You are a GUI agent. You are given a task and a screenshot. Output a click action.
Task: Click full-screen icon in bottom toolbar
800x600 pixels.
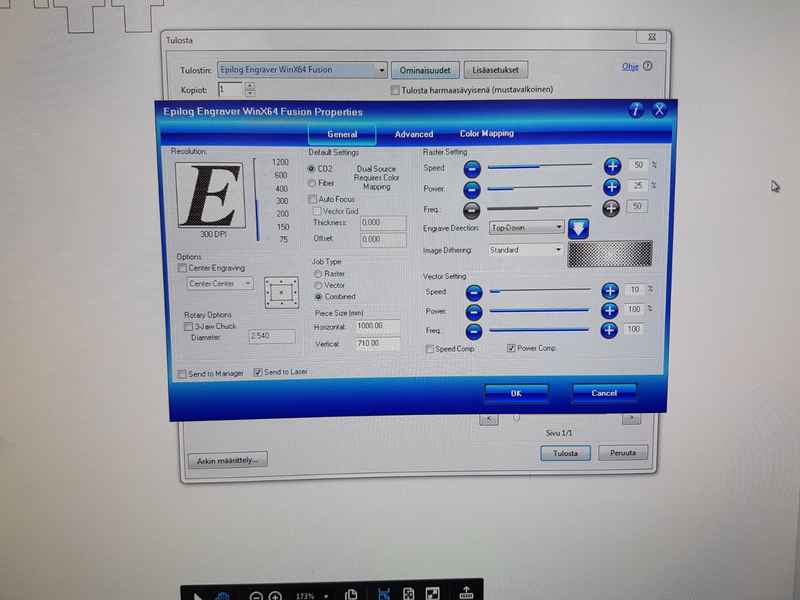coord(433,593)
